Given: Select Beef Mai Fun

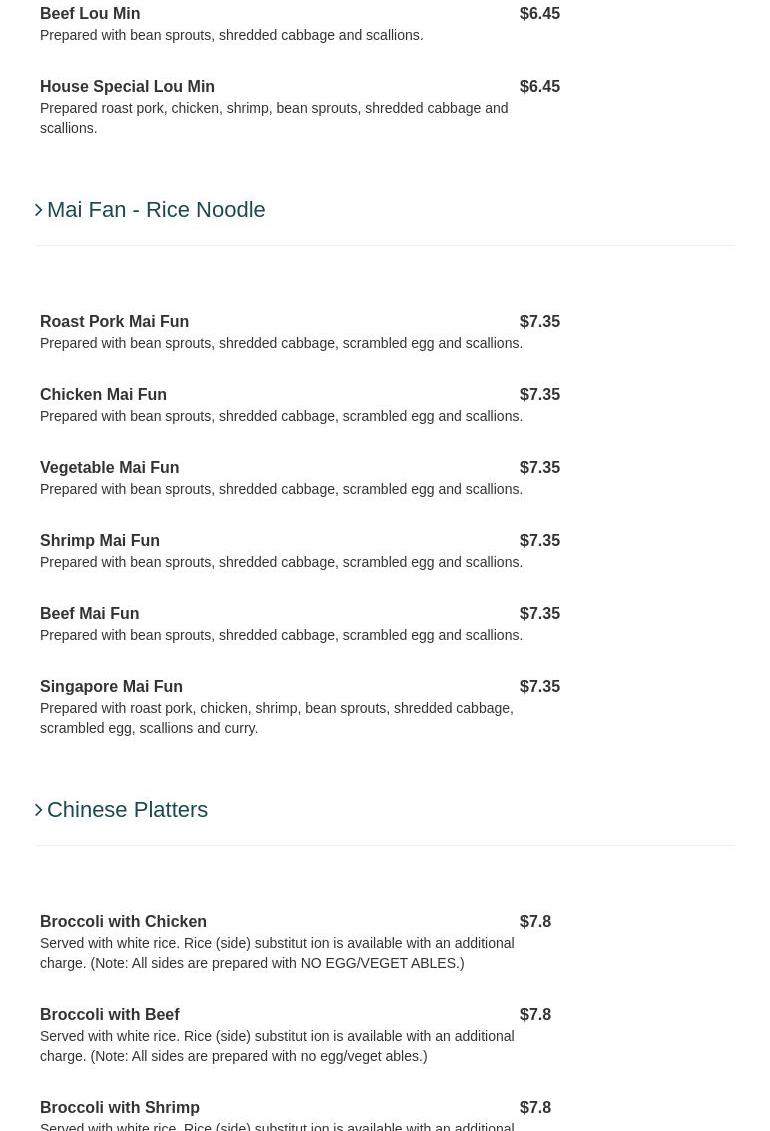Looking at the screenshot, I should 89,614.
